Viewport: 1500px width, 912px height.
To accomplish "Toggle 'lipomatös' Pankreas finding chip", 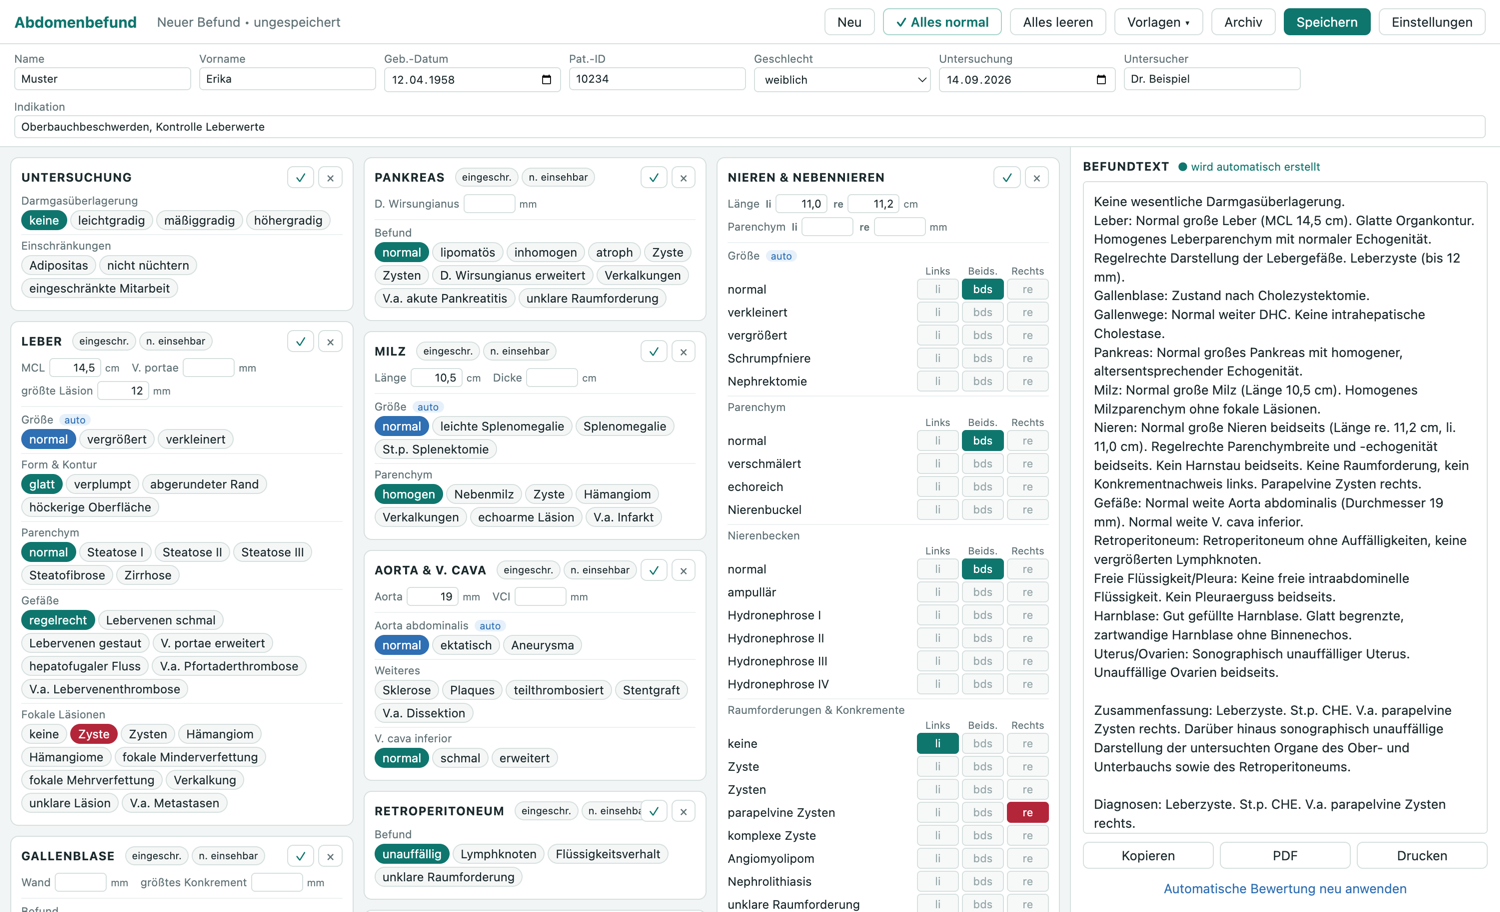I will (x=468, y=253).
